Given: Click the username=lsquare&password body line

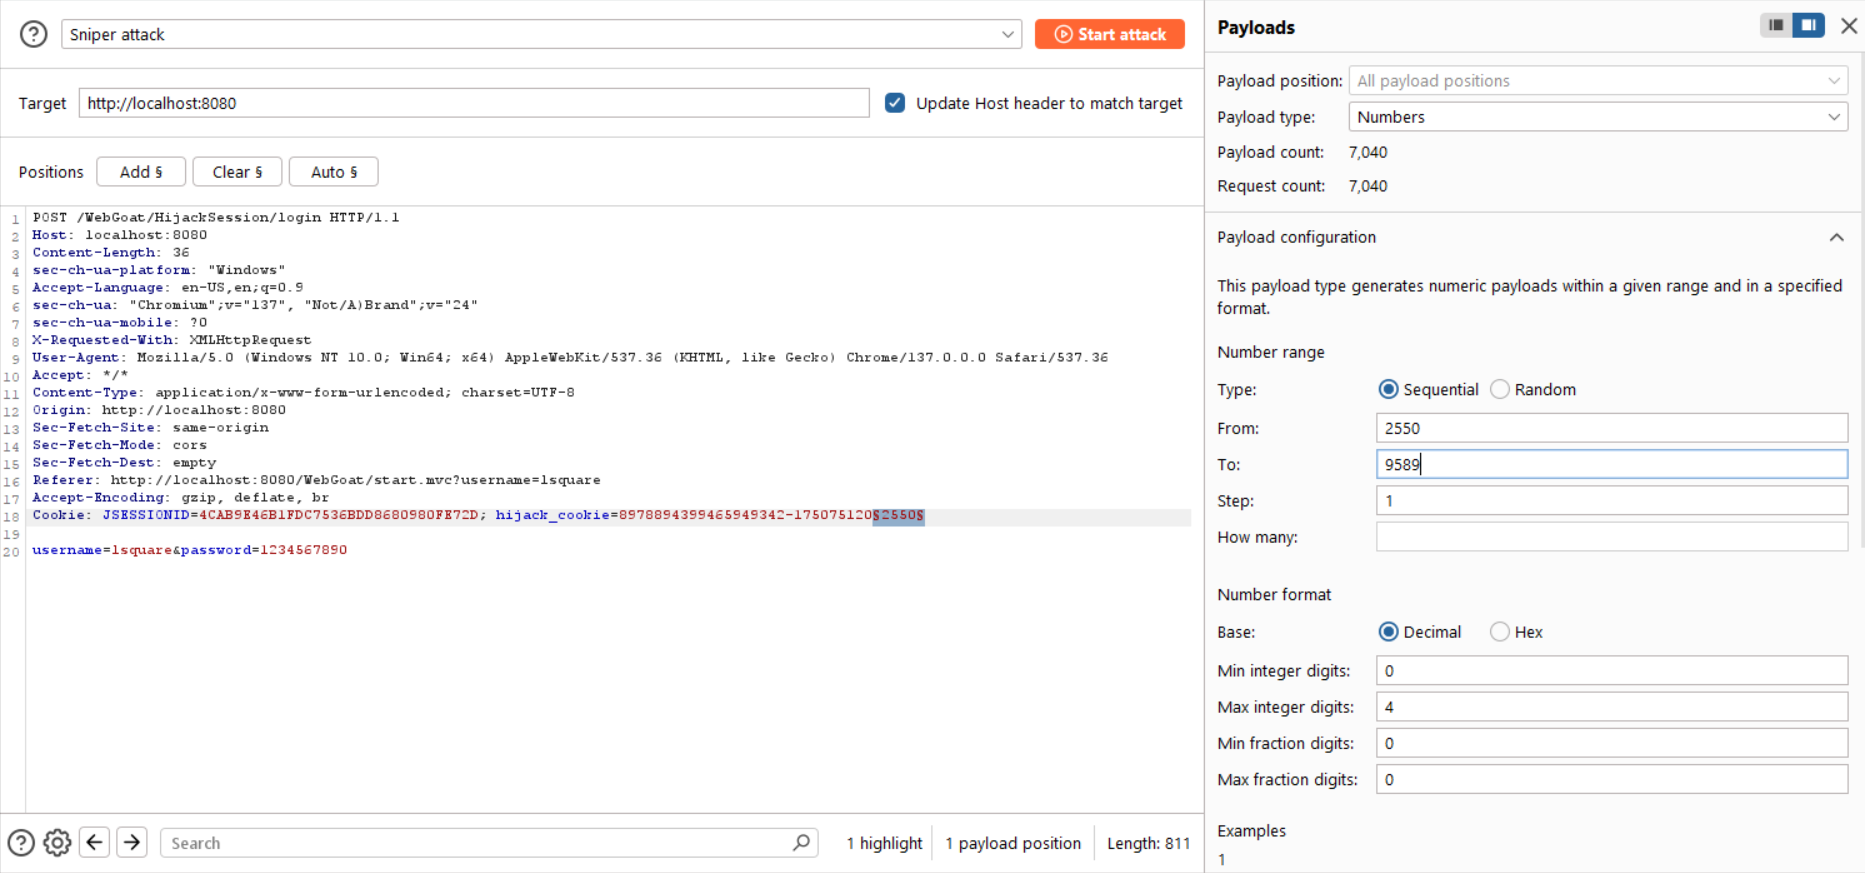Looking at the screenshot, I should [190, 550].
